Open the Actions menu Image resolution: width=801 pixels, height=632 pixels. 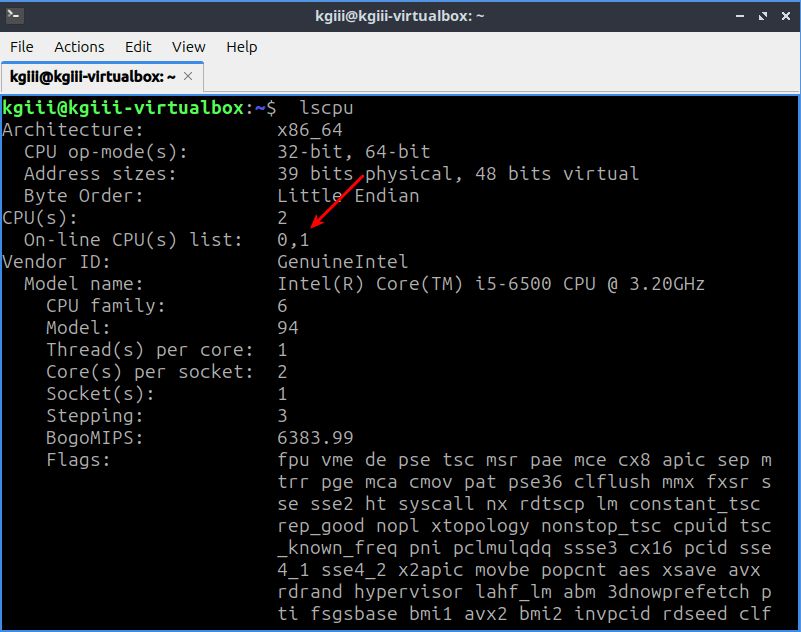(79, 47)
